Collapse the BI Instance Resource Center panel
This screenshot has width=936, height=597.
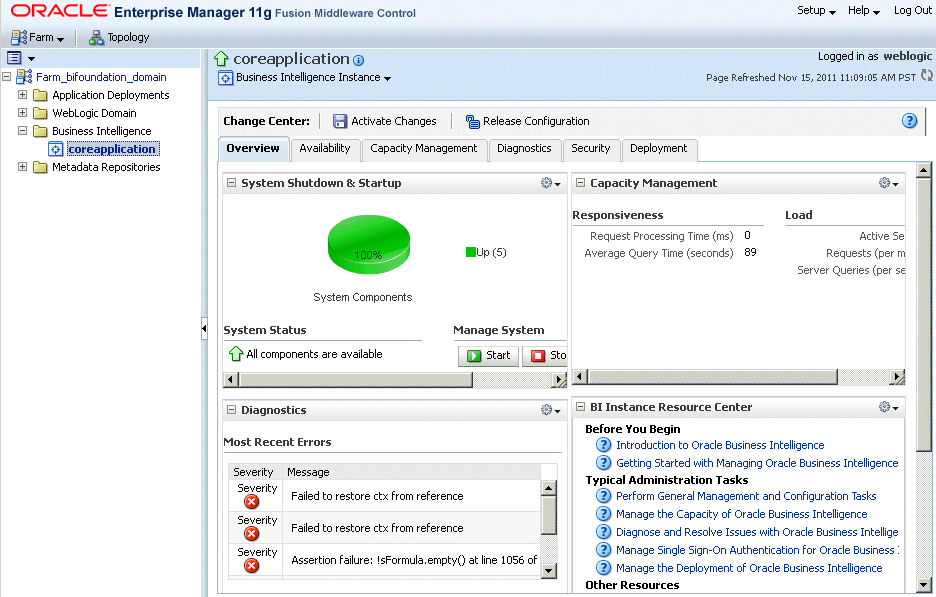point(580,407)
